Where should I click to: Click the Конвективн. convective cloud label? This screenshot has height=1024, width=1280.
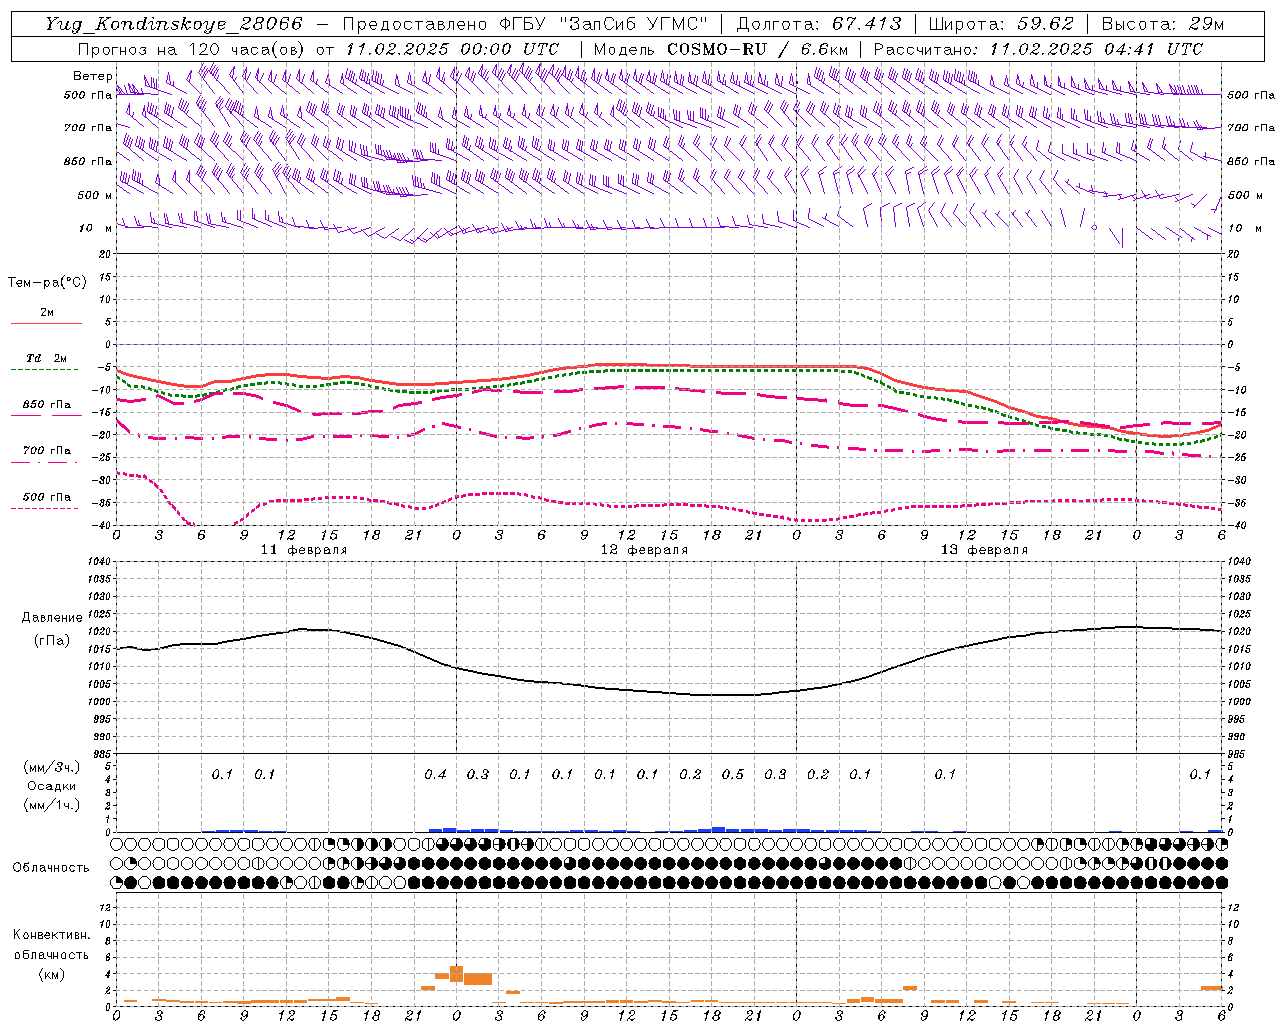pos(51,935)
